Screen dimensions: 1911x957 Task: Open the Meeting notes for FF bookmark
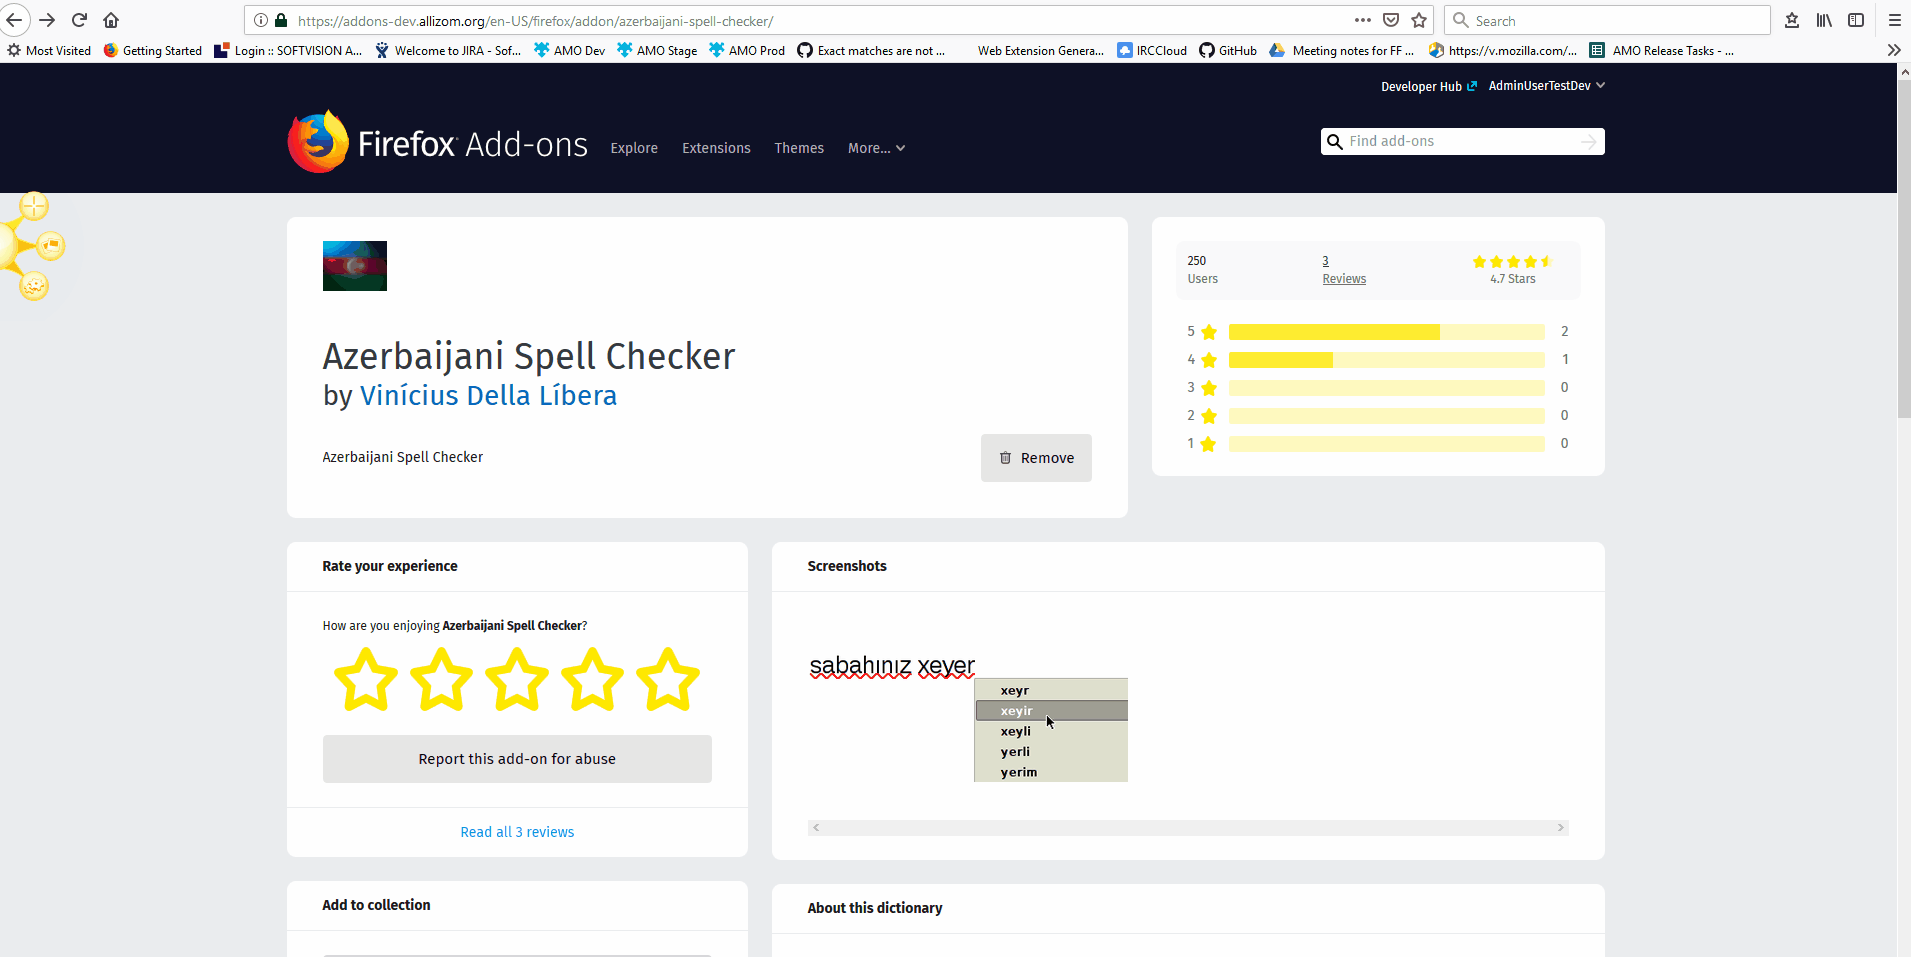1342,50
